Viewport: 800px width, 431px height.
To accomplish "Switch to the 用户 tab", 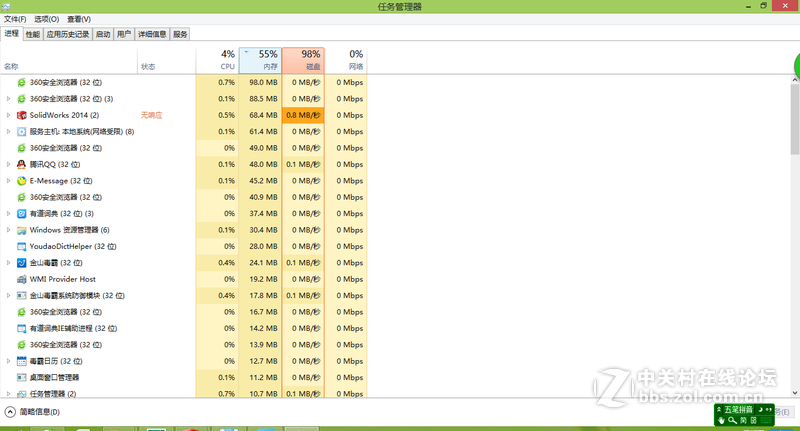I will click(124, 34).
